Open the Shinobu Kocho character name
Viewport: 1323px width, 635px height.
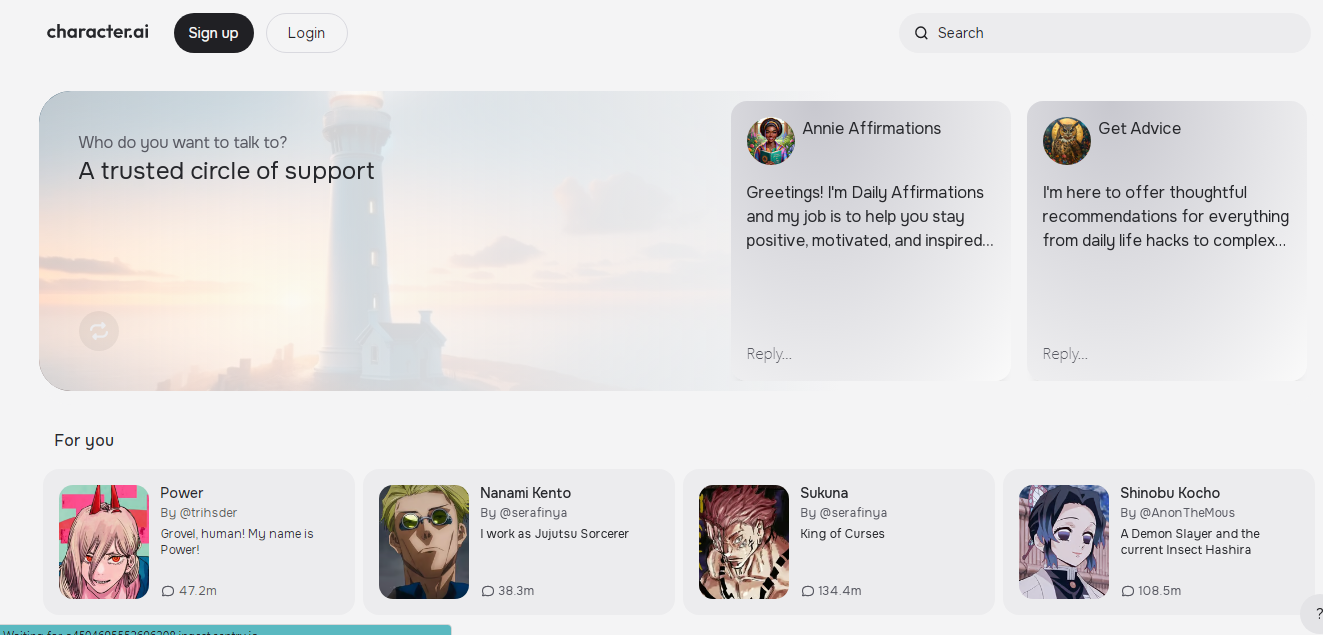[x=1169, y=493]
